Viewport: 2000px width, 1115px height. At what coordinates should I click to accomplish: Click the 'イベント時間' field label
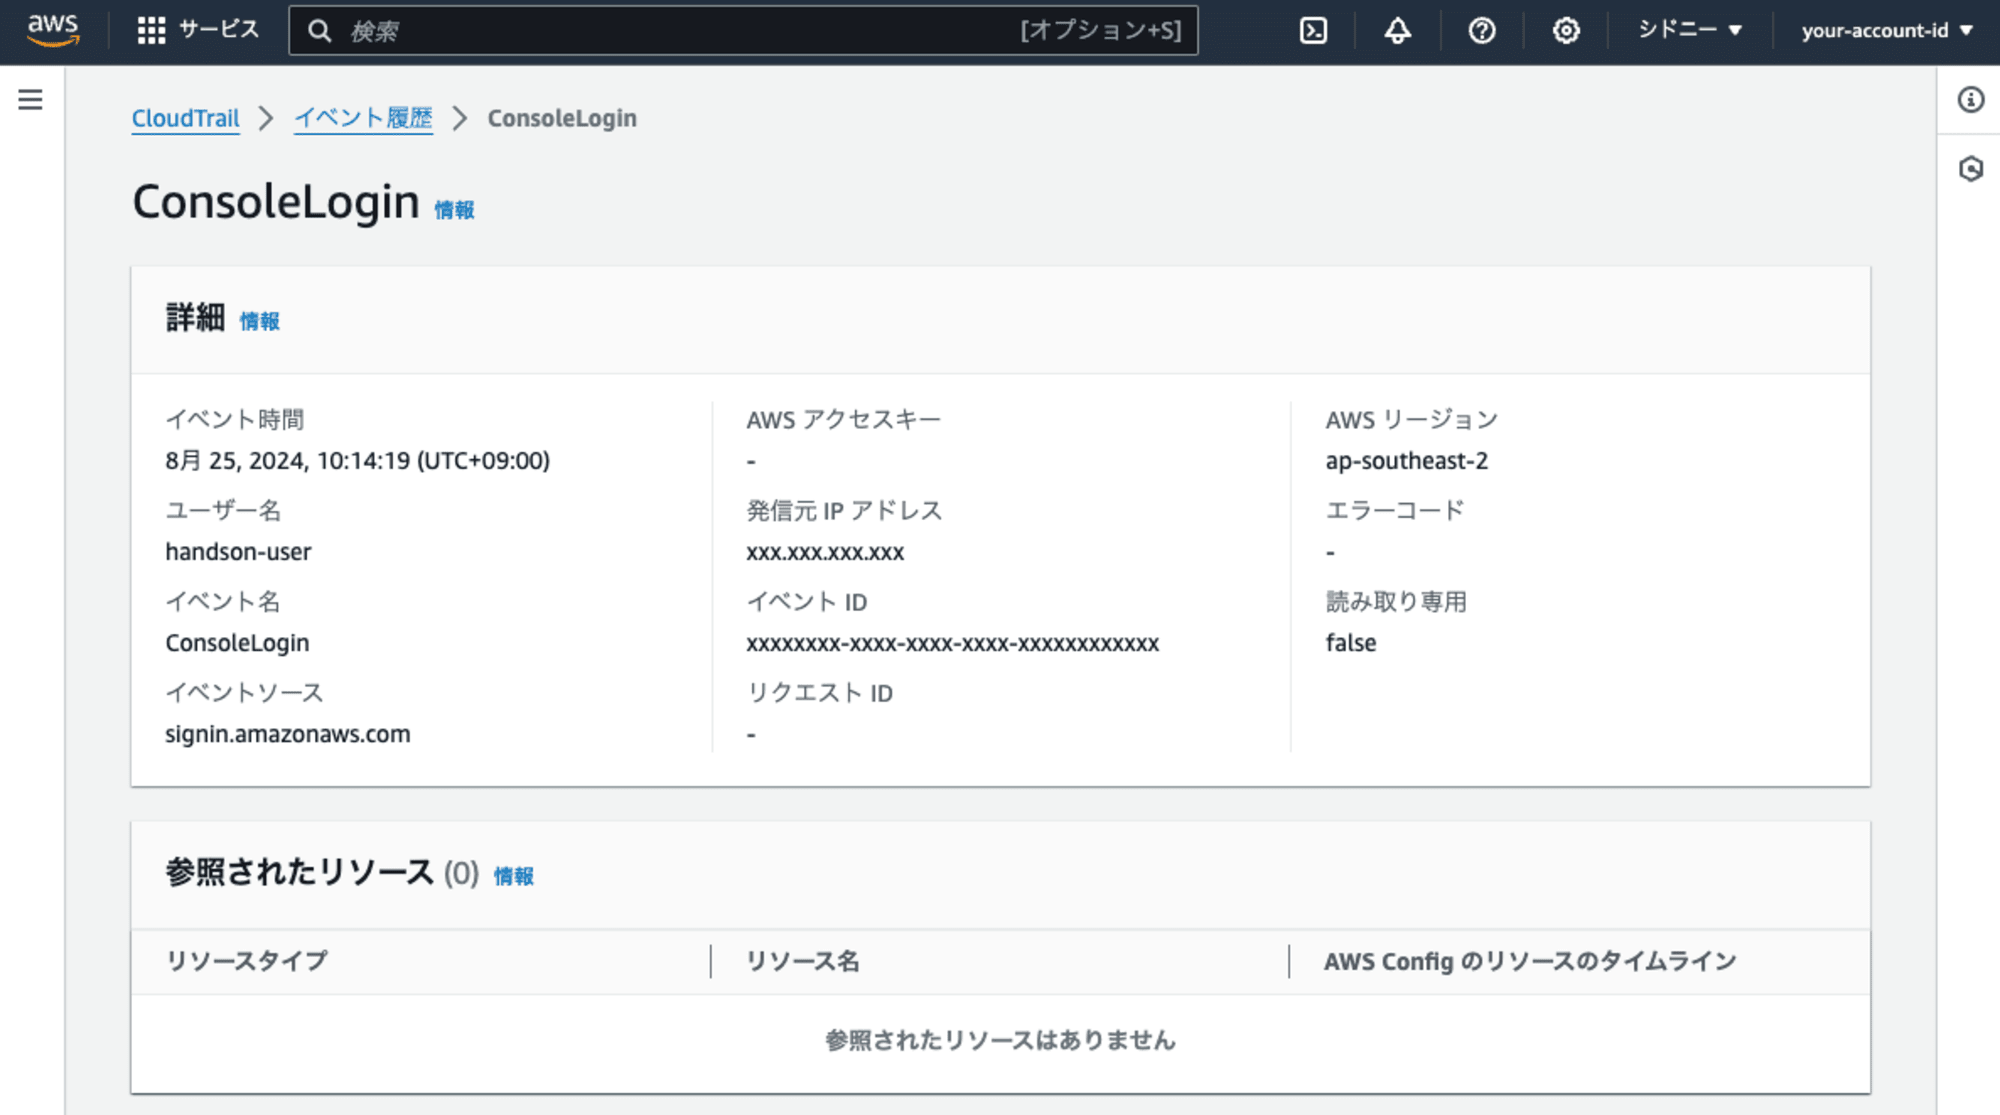(235, 420)
